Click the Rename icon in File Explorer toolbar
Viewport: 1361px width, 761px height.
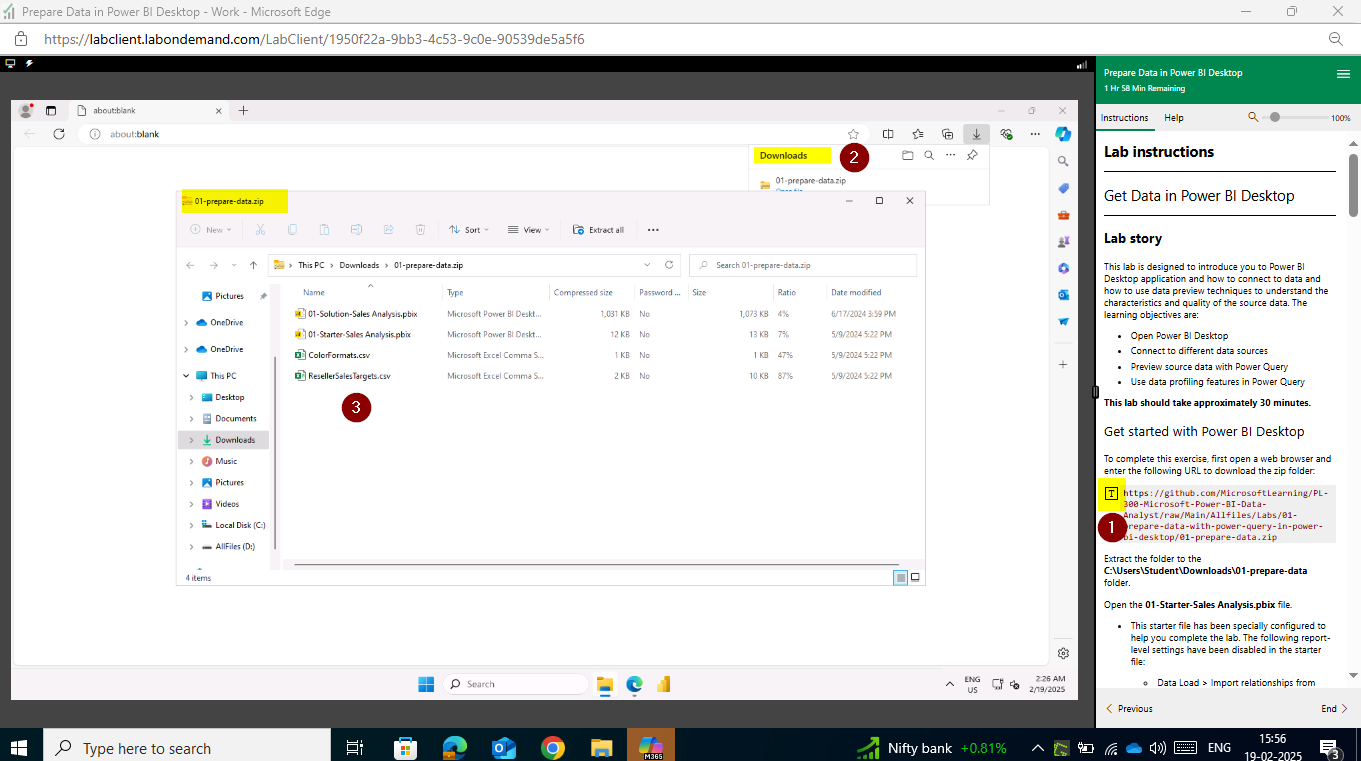coord(356,230)
